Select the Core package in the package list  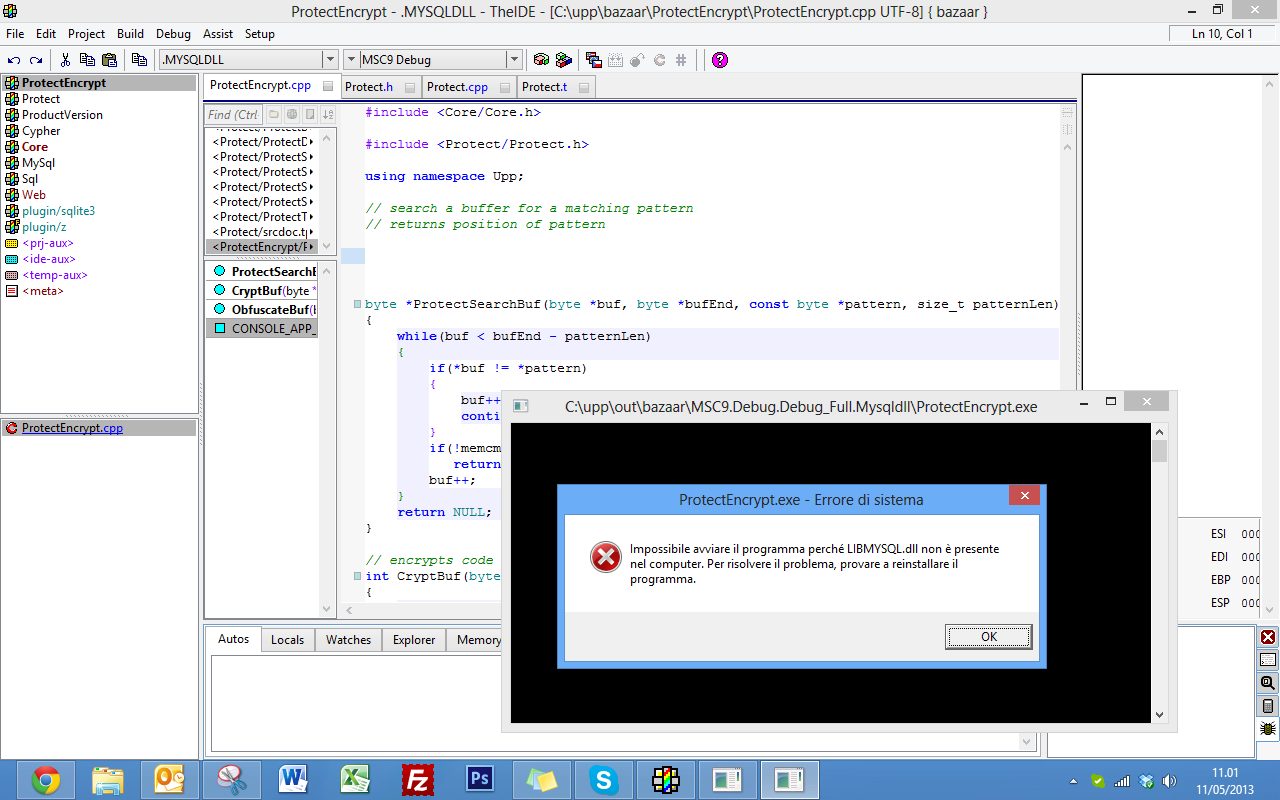tap(35, 147)
